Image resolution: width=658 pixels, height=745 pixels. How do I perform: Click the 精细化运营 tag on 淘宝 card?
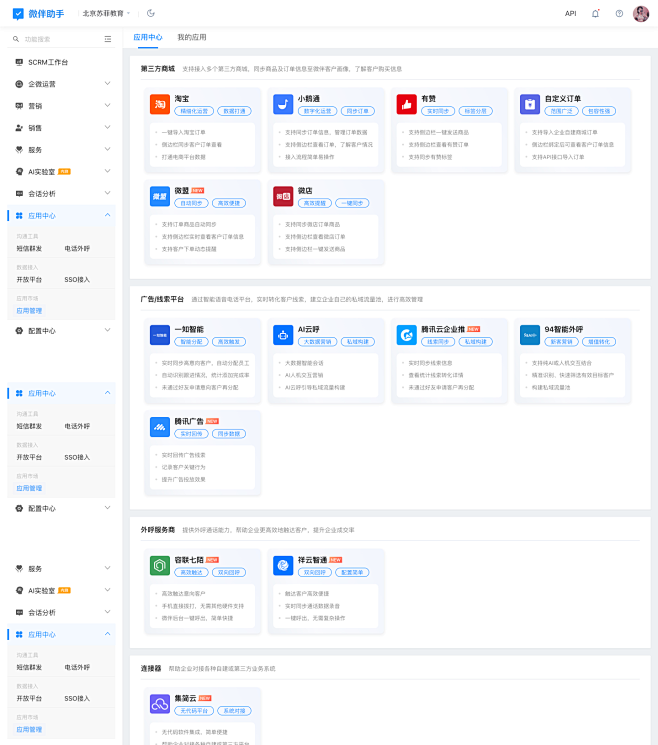point(194,111)
